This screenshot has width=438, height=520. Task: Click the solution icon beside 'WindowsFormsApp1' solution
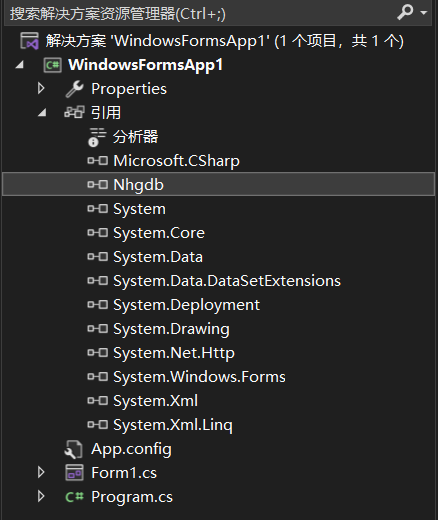coord(29,41)
